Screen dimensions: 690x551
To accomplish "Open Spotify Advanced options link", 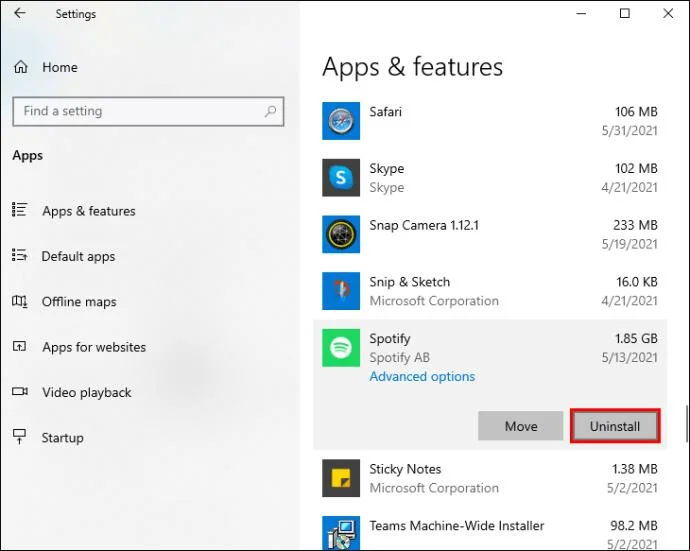I will (422, 377).
